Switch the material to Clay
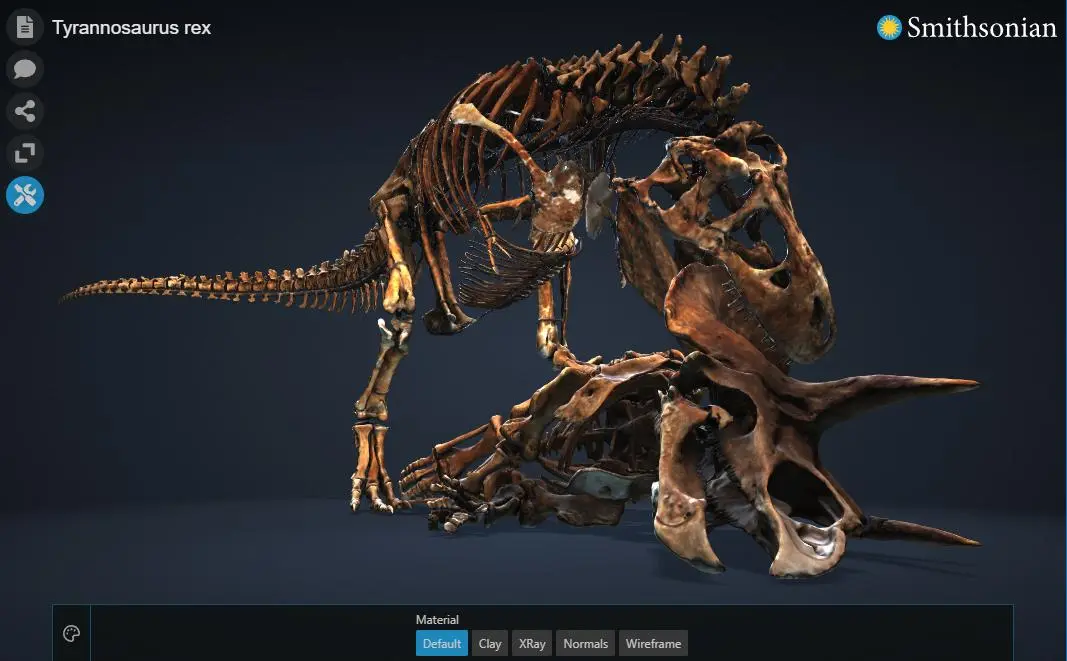This screenshot has width=1067, height=661. tap(490, 643)
